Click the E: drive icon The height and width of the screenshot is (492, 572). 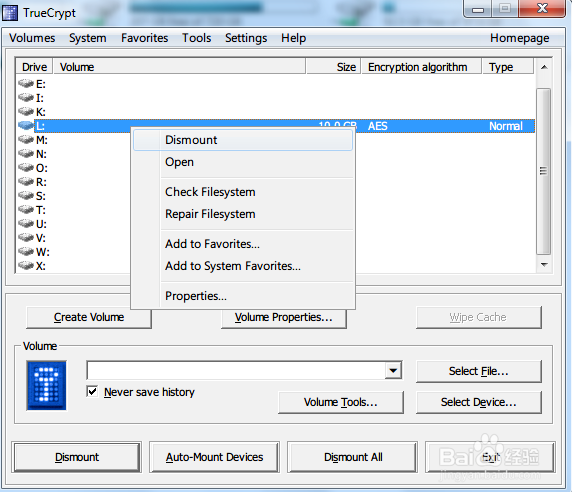[26, 84]
